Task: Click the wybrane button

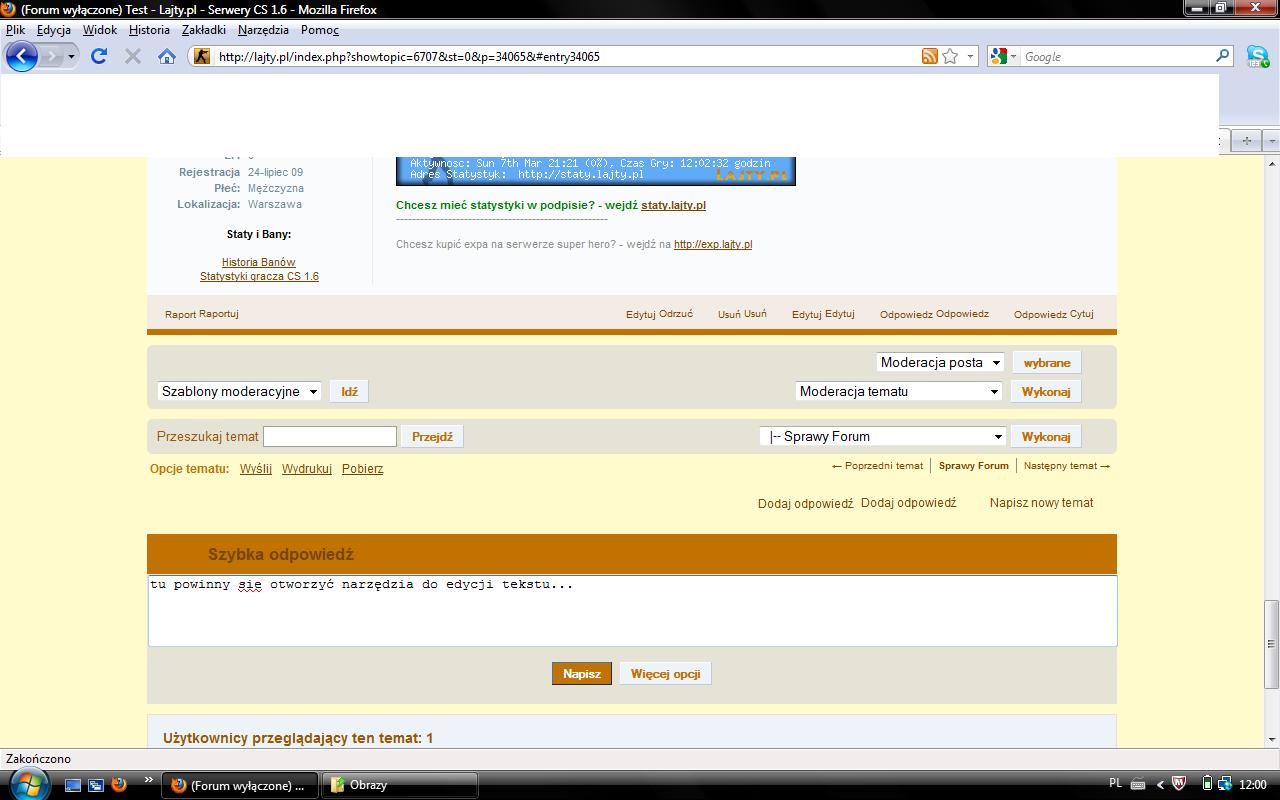Action: point(1047,362)
